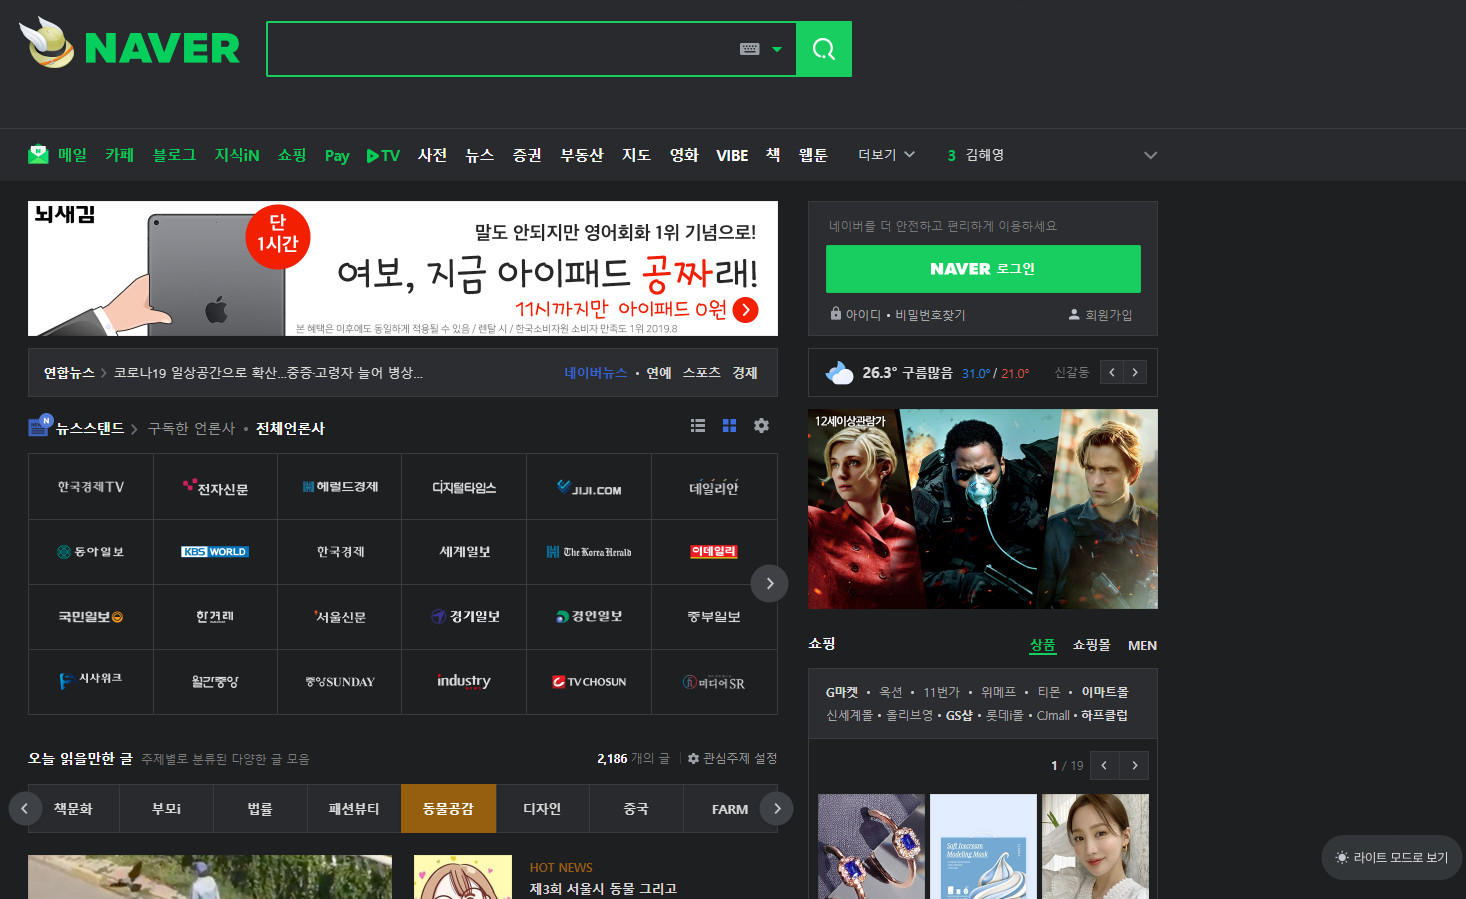Open G마켓 shopping mall link
The width and height of the screenshot is (1466, 899).
pos(842,692)
